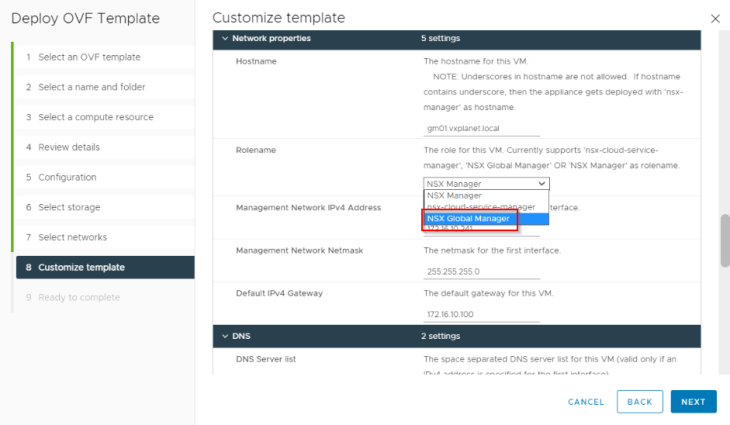Open the Rolename dropdown arrow

541,183
